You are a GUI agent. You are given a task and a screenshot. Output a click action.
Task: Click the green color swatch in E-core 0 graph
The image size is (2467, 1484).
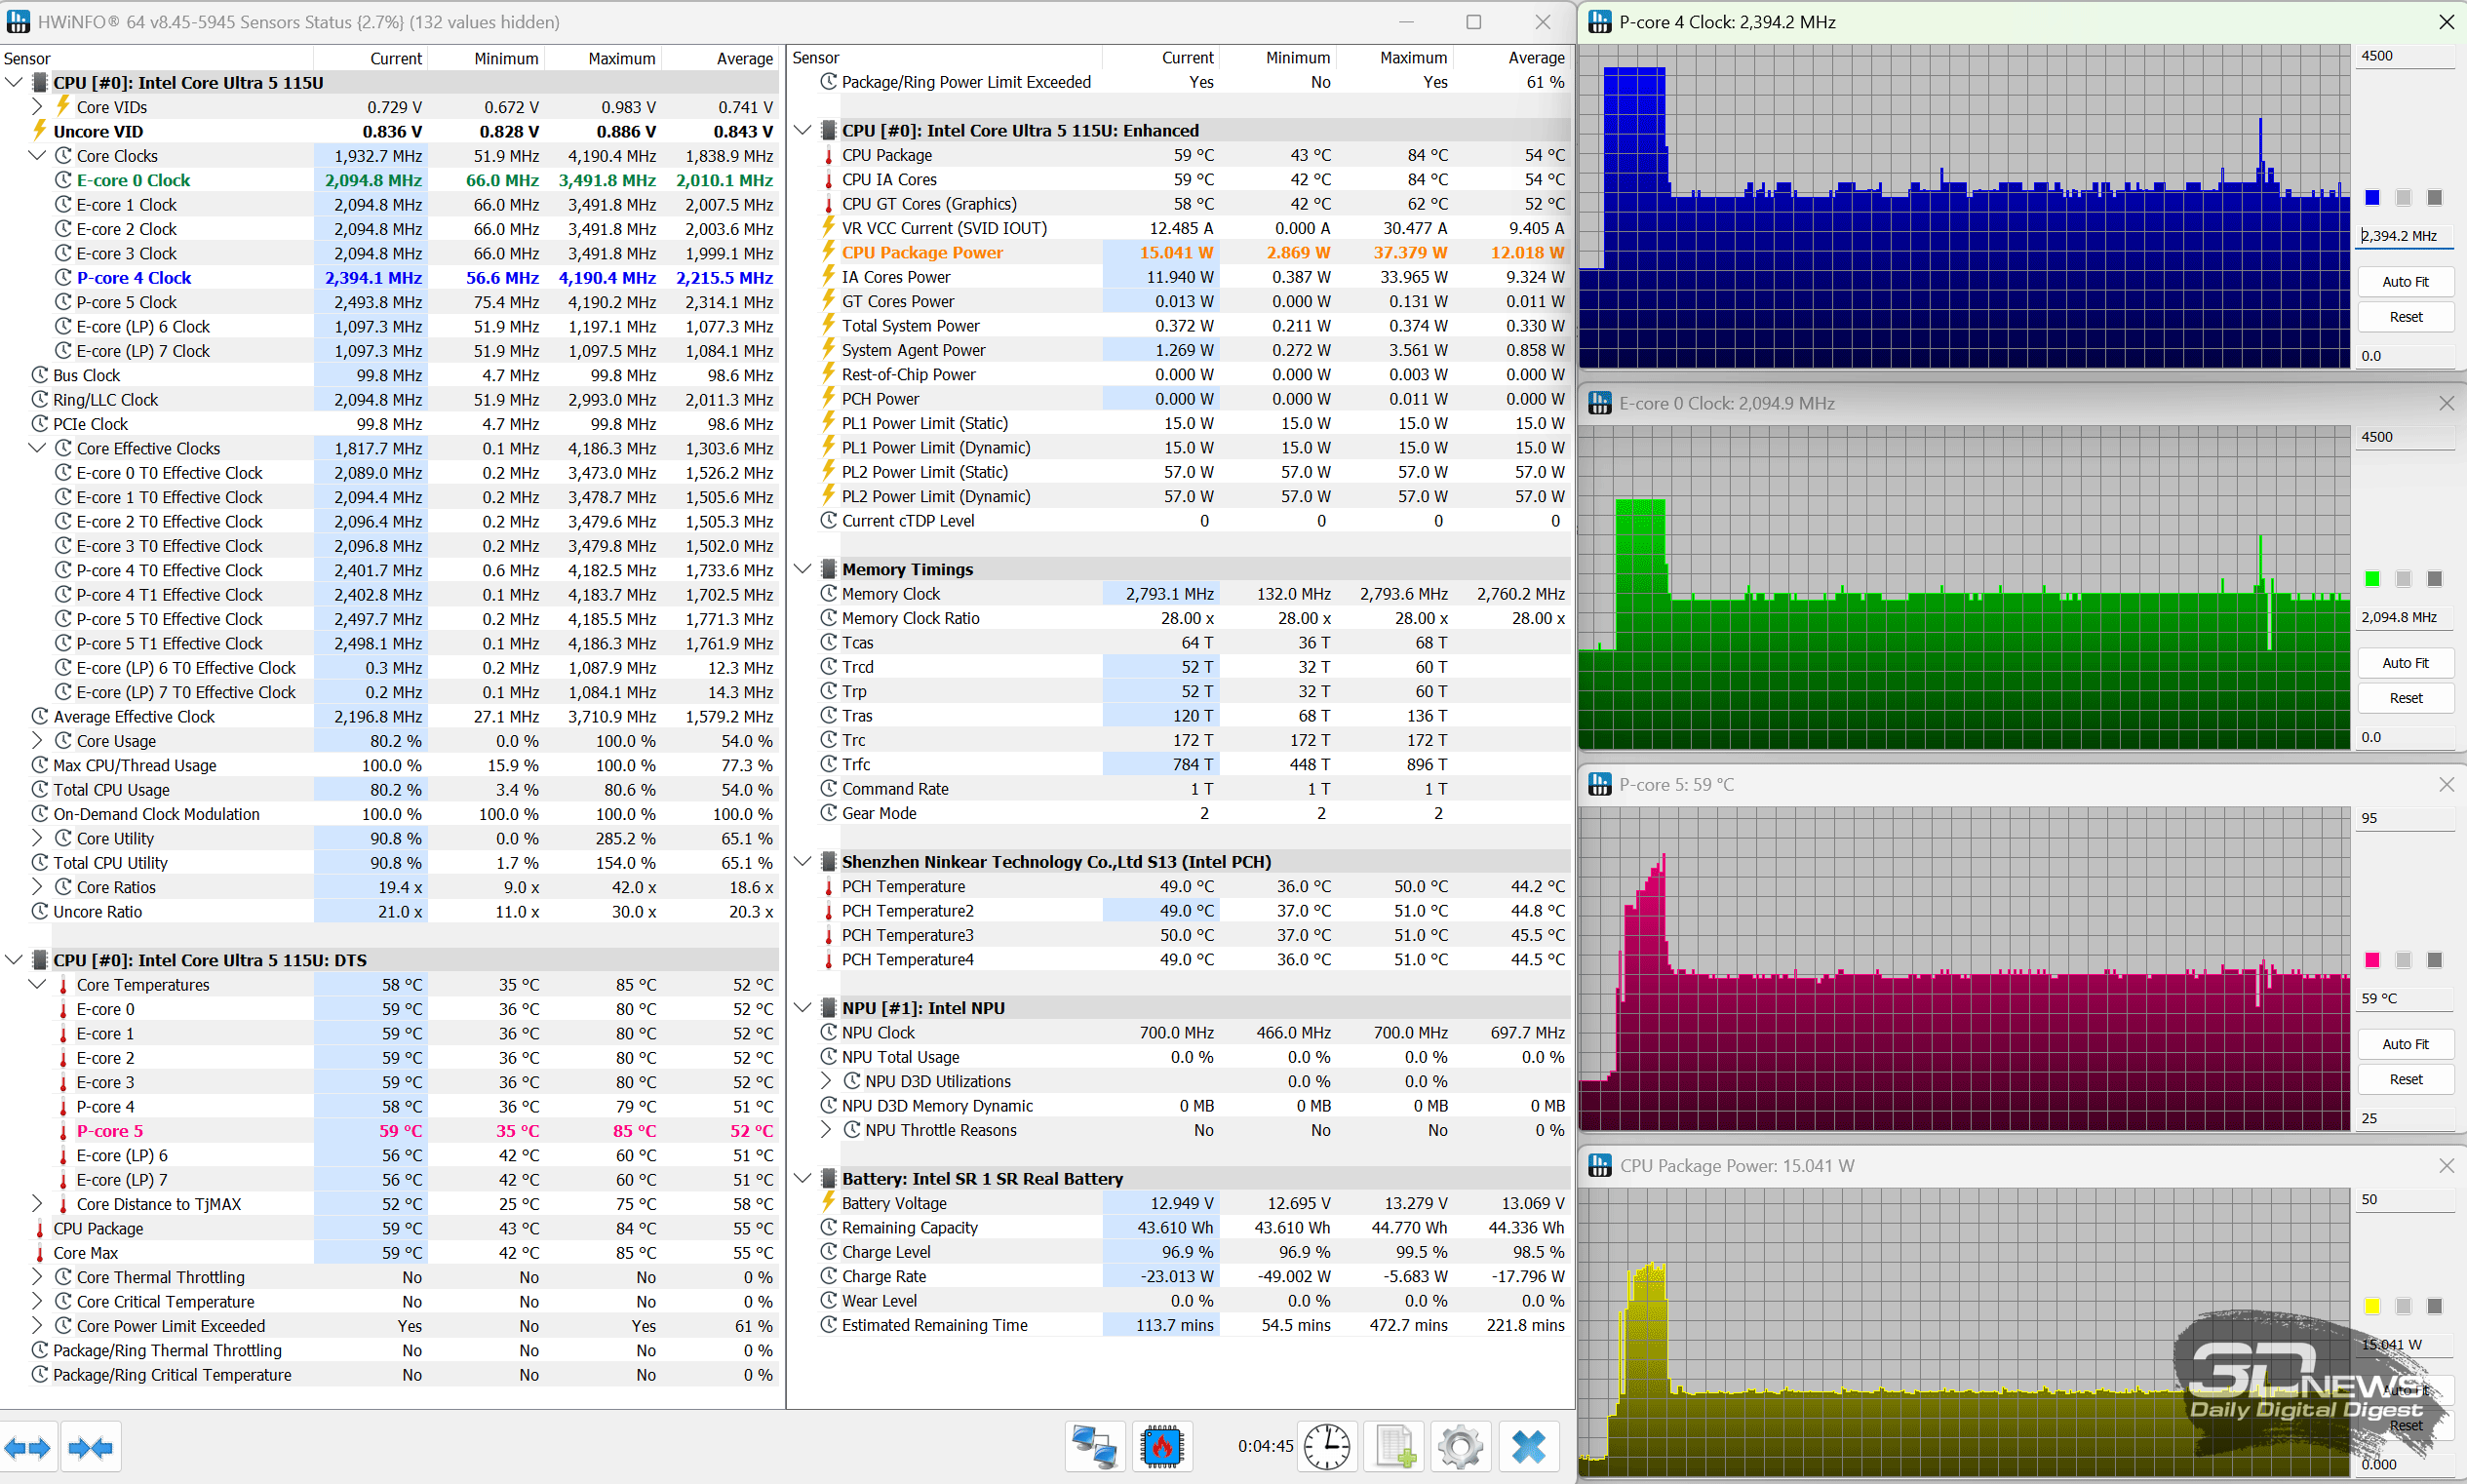coord(2372,579)
